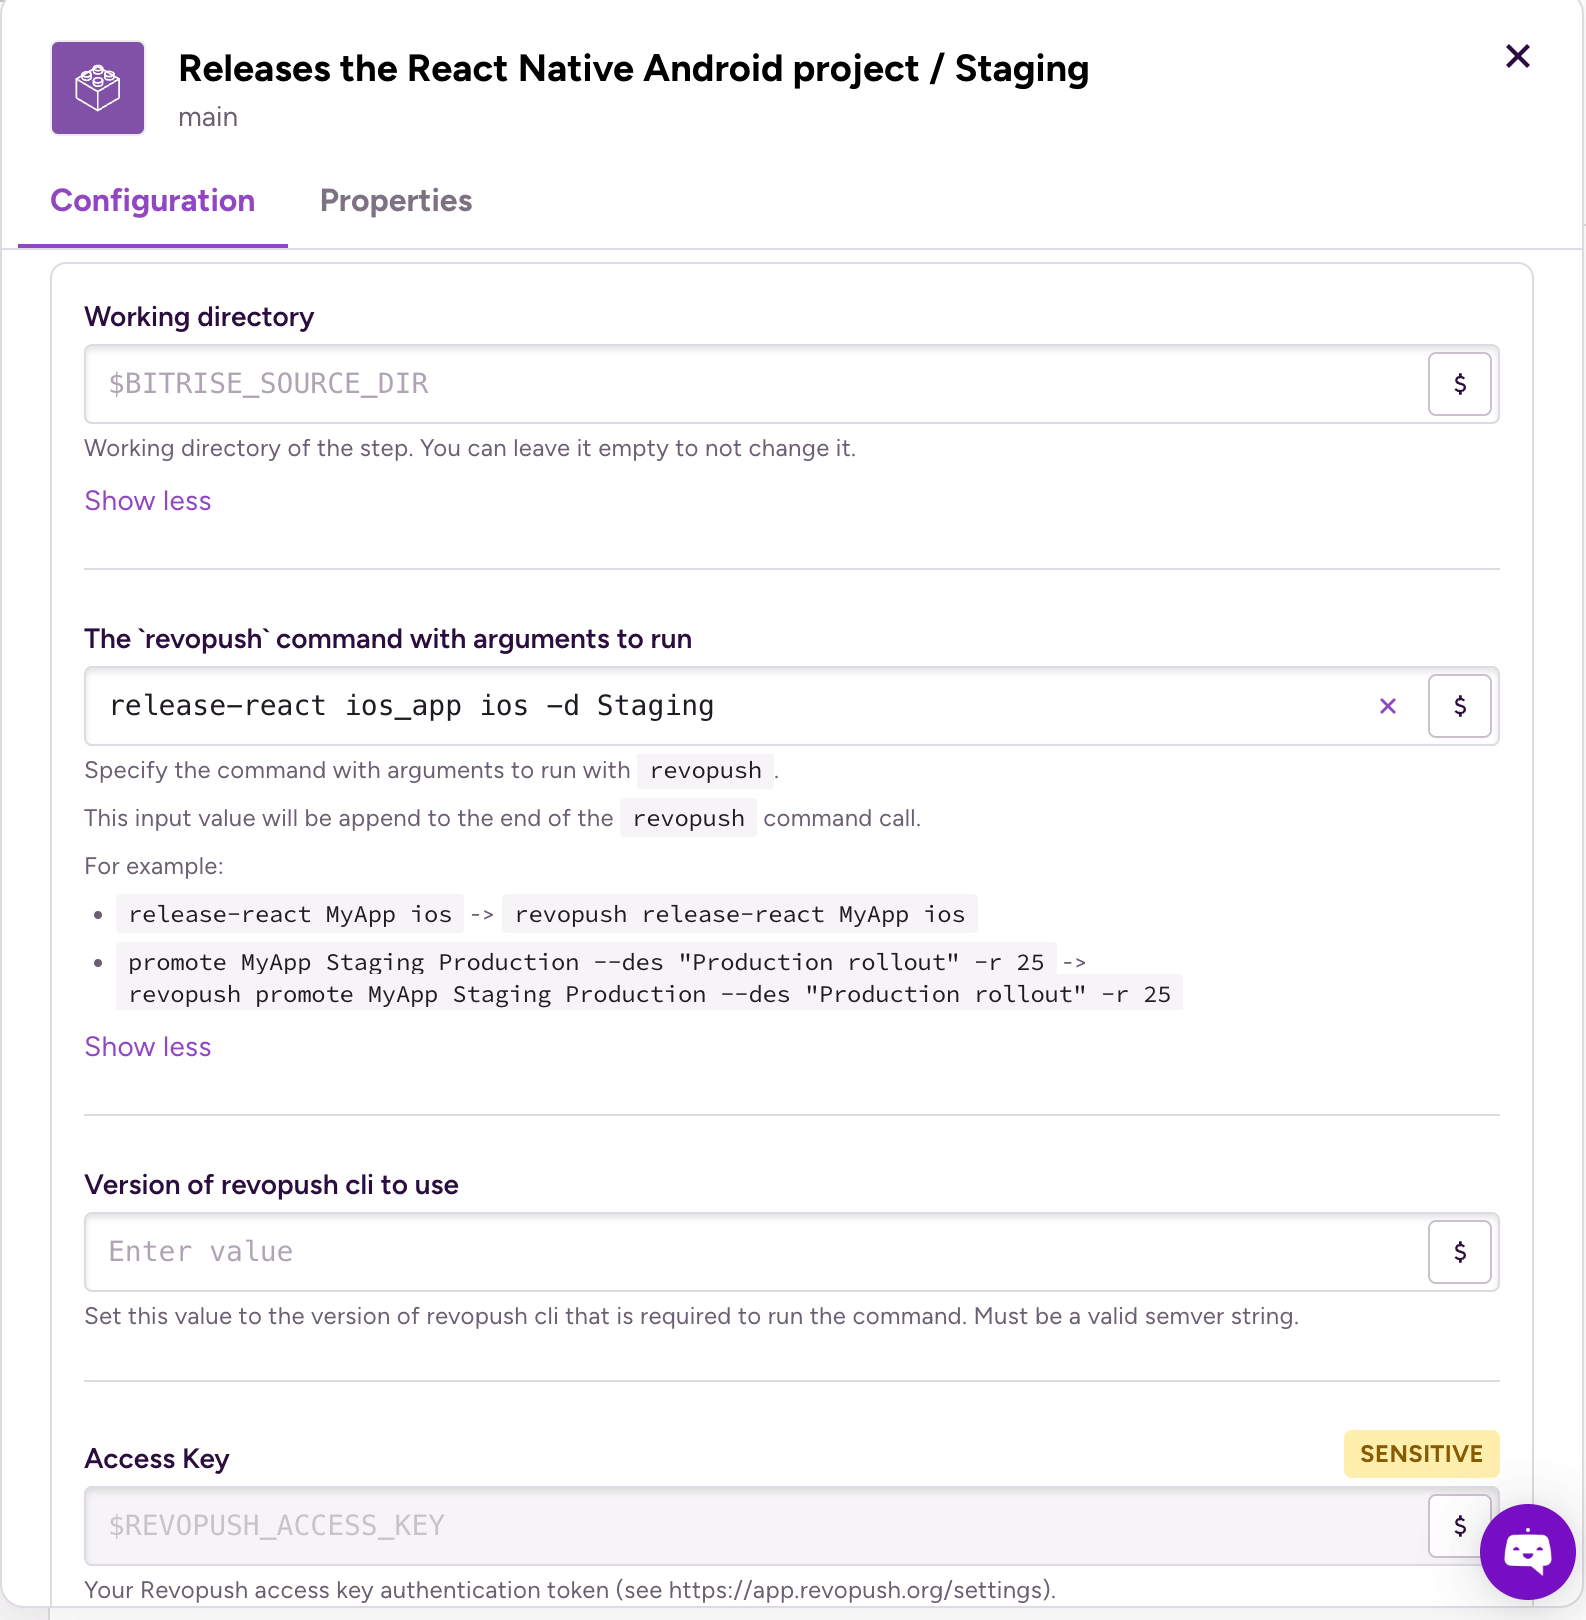The image size is (1586, 1620).
Task: Open the chat support widget
Action: click(1527, 1551)
